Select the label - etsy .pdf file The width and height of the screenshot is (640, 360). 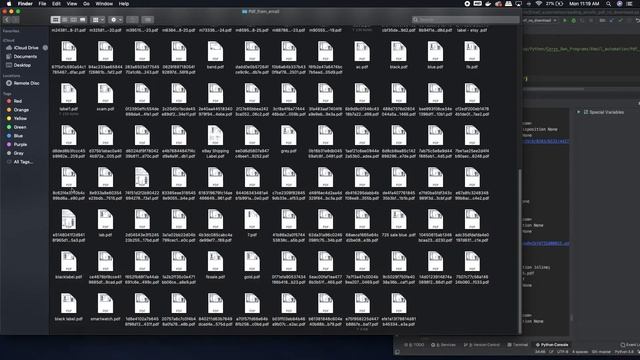(x=472, y=30)
